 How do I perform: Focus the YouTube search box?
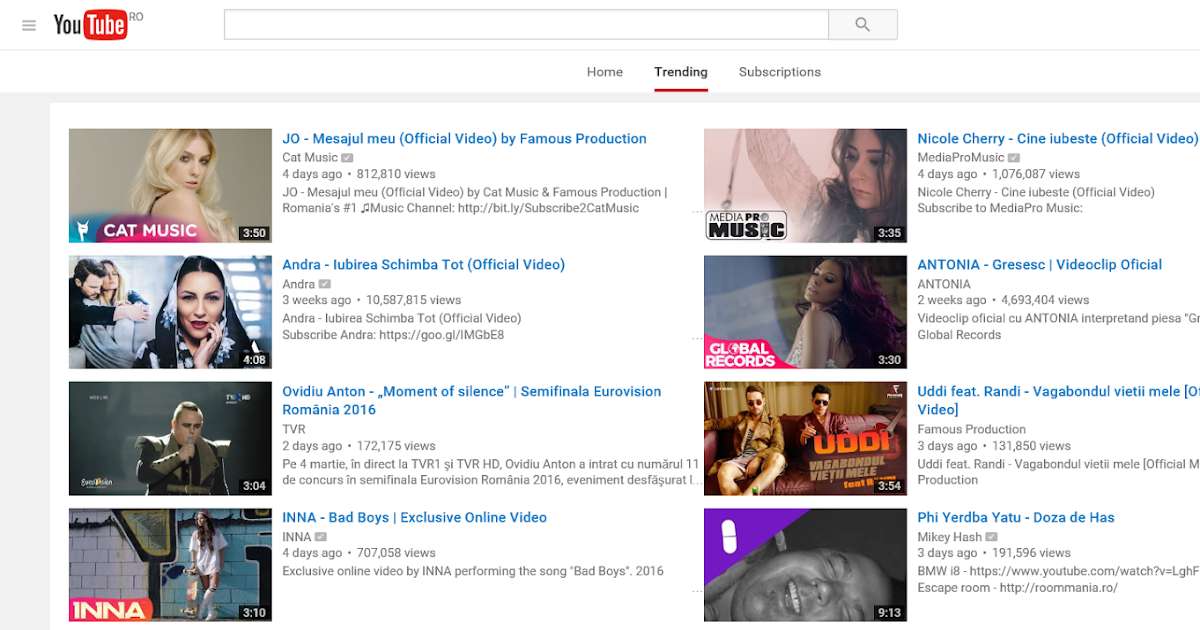(x=526, y=25)
